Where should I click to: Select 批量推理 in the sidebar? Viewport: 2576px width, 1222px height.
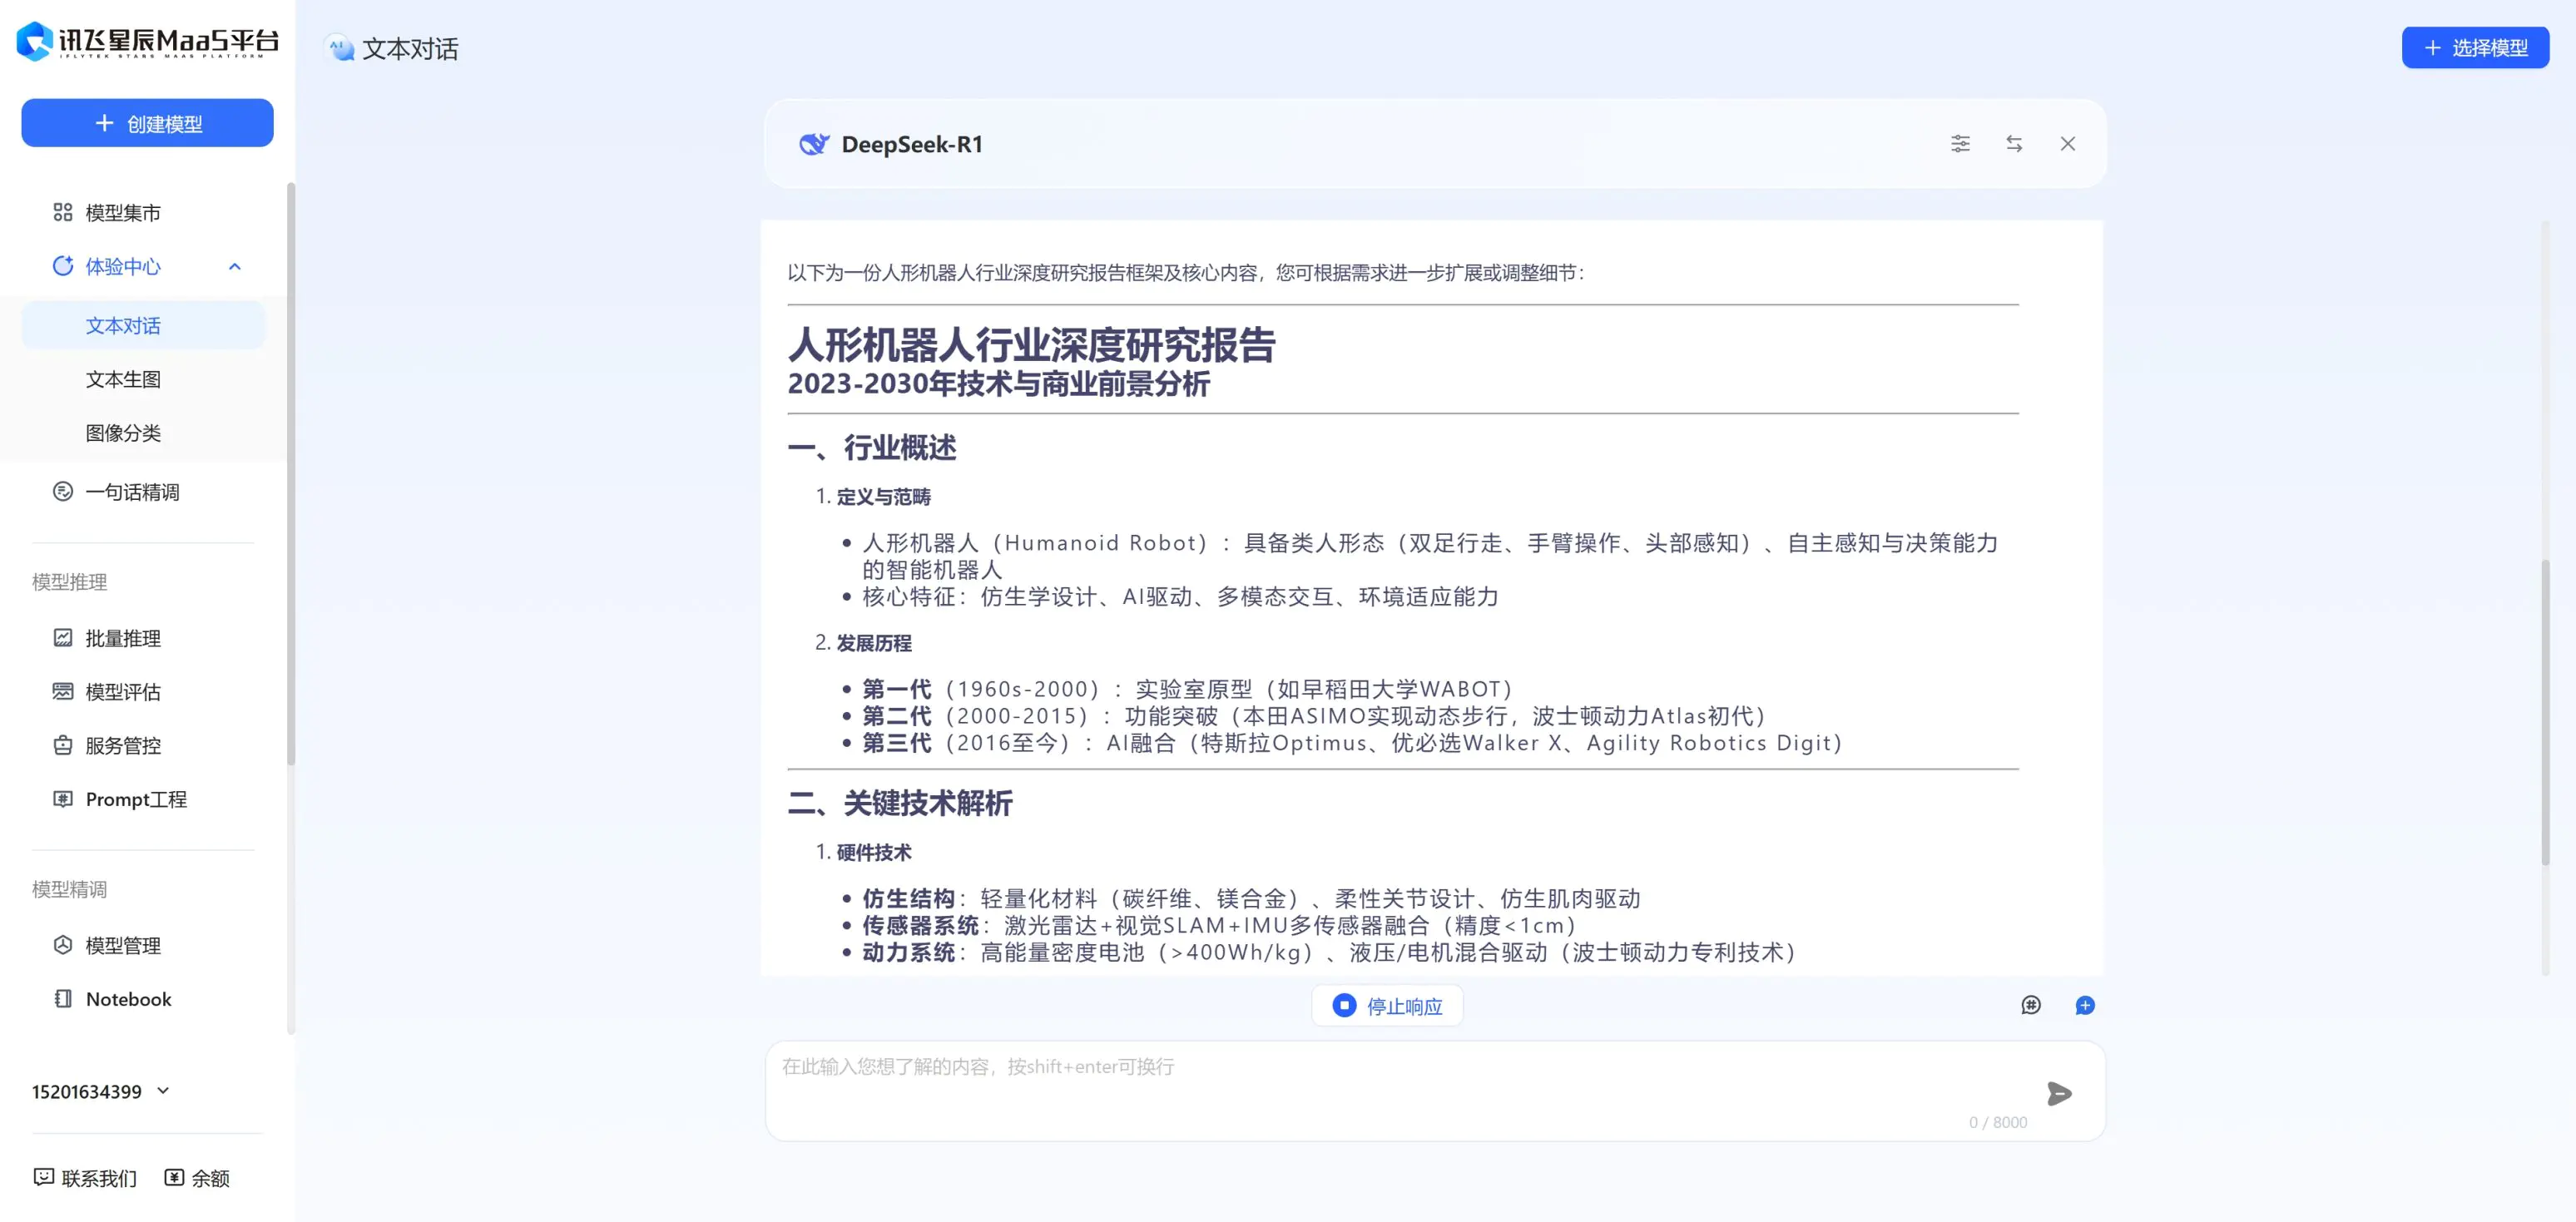coord(122,638)
